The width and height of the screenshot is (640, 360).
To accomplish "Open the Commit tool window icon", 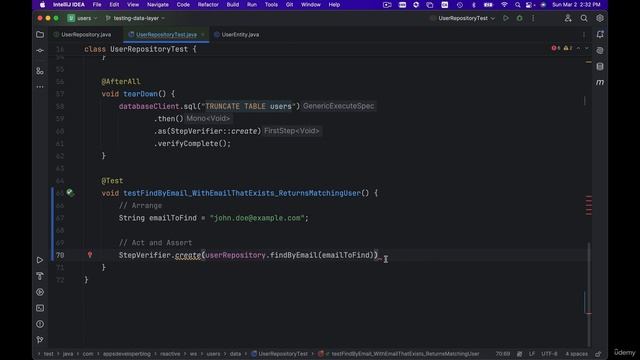I will coord(40,51).
